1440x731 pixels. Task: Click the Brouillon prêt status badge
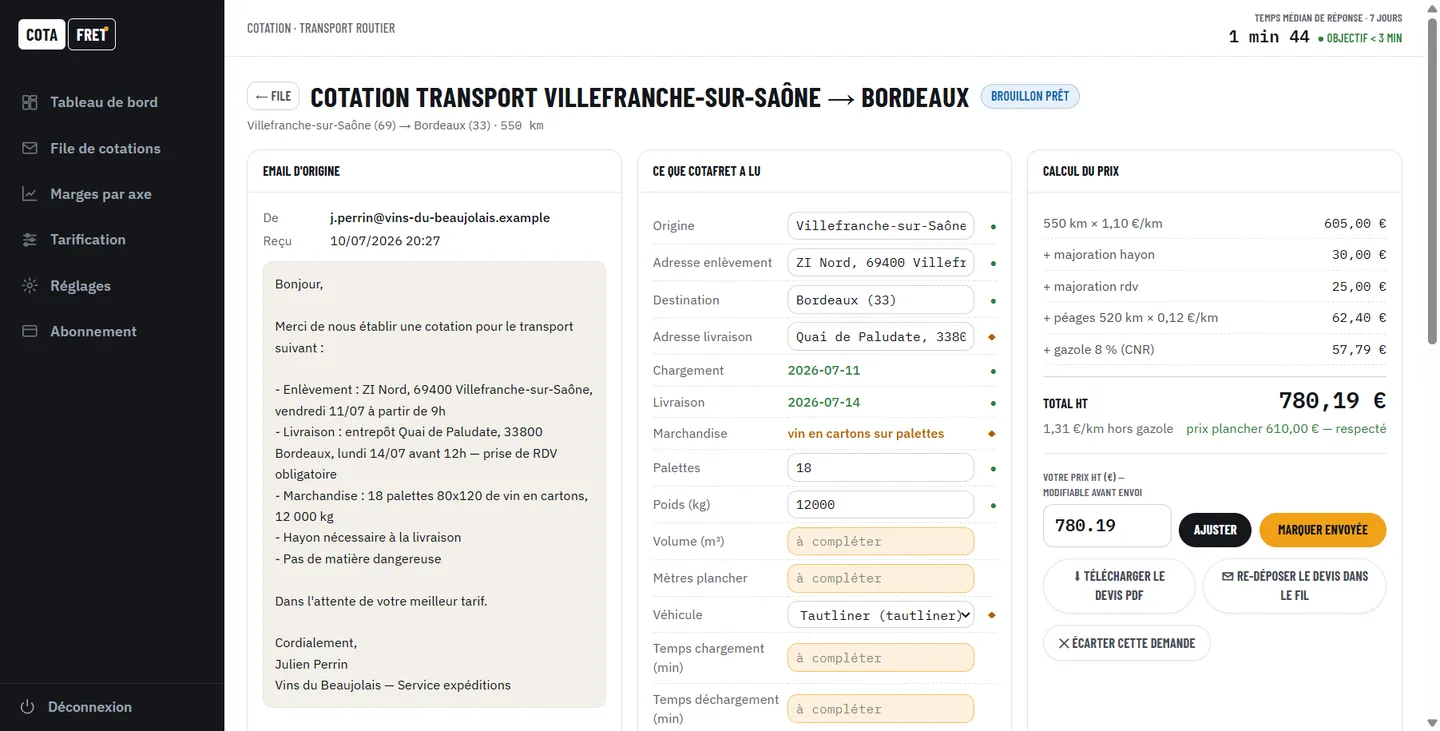tap(1030, 96)
